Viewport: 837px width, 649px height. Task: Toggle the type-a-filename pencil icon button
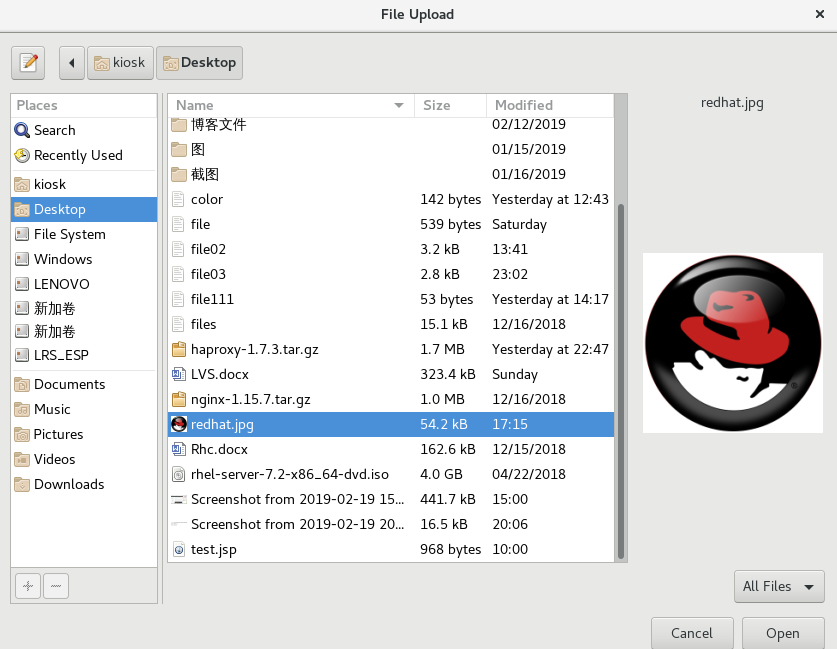pos(28,63)
